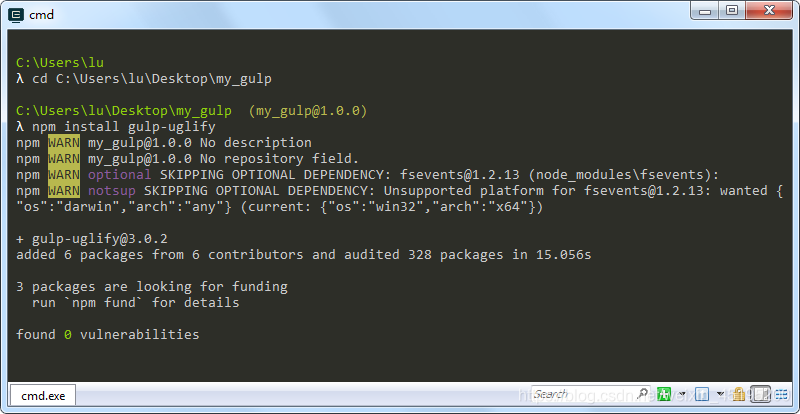Click the 'added 6 packages from 6 contributors' line

point(304,255)
